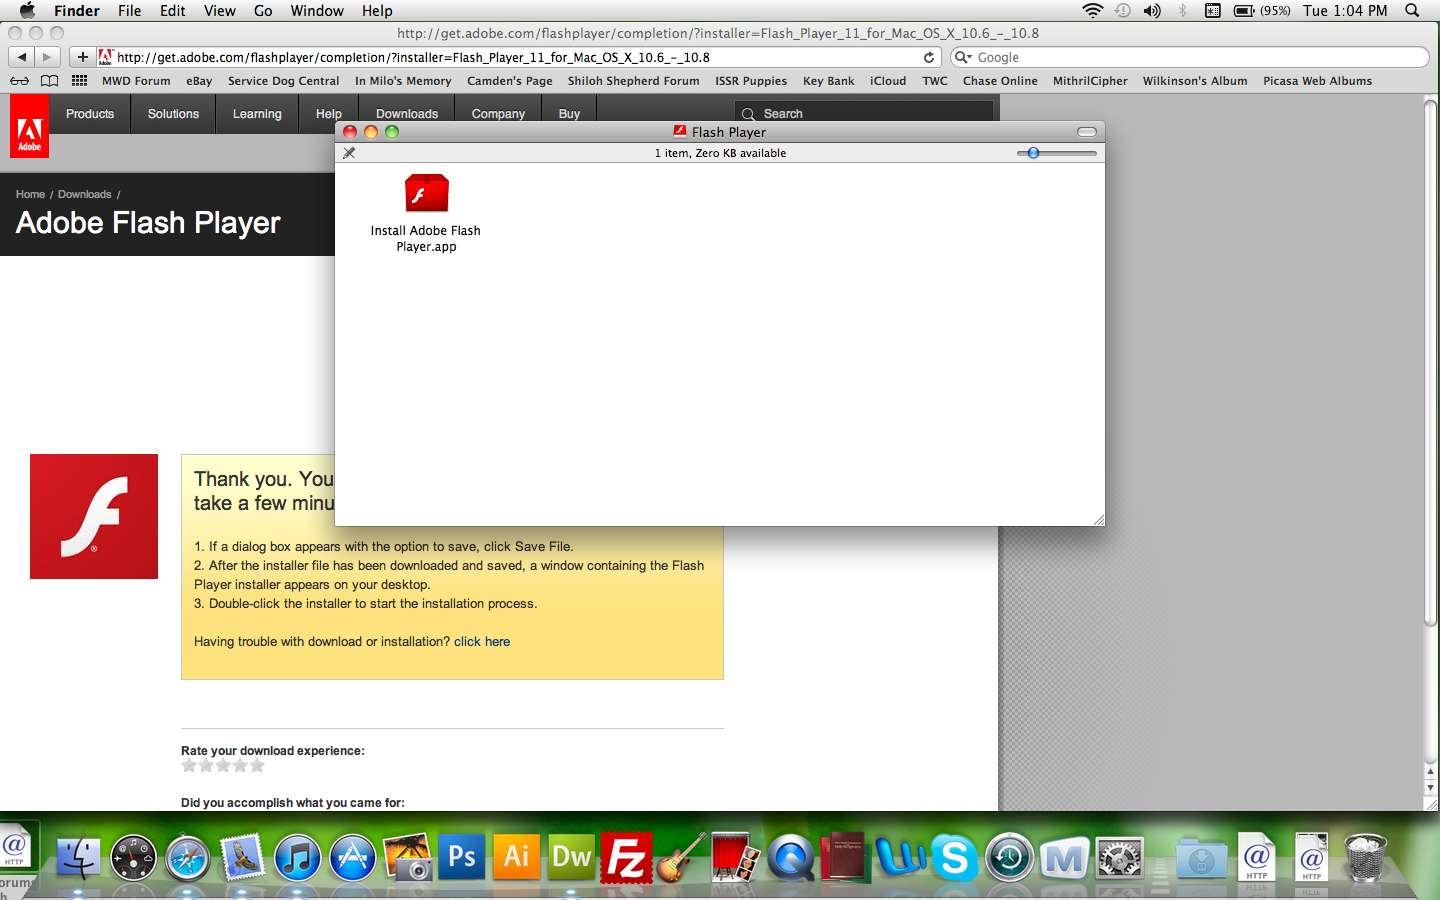The width and height of the screenshot is (1440, 900).
Task: Open the Downloads menu on Adobe site
Action: (x=407, y=114)
